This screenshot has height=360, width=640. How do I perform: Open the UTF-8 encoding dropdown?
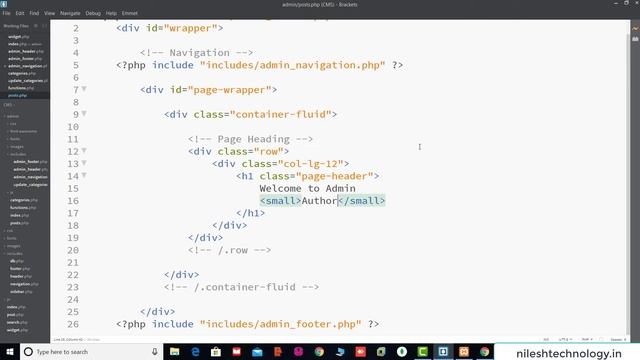click(x=565, y=339)
